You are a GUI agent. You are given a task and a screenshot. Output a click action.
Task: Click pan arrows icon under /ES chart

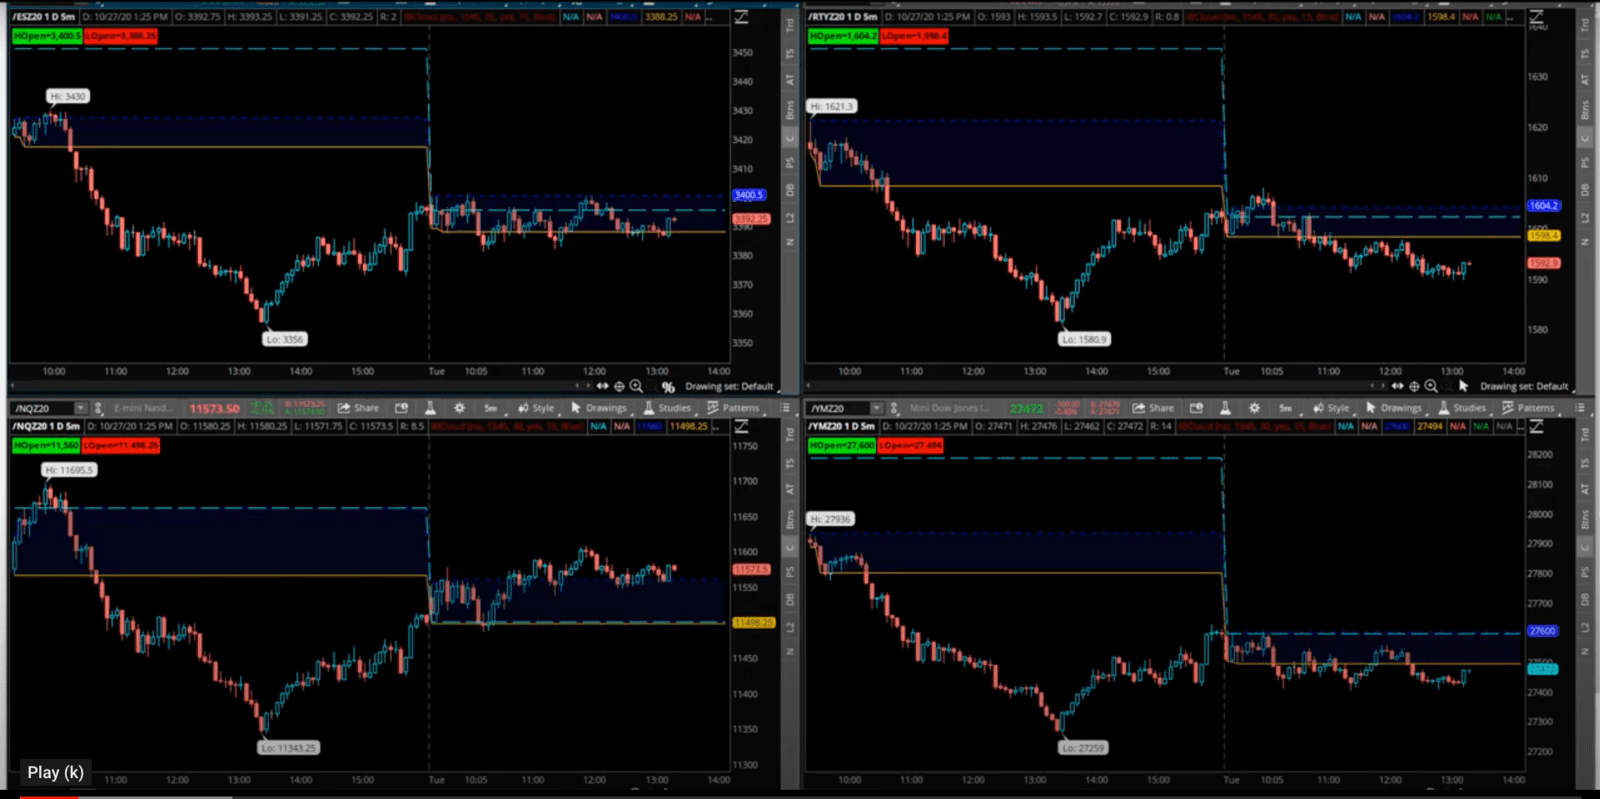tap(602, 386)
